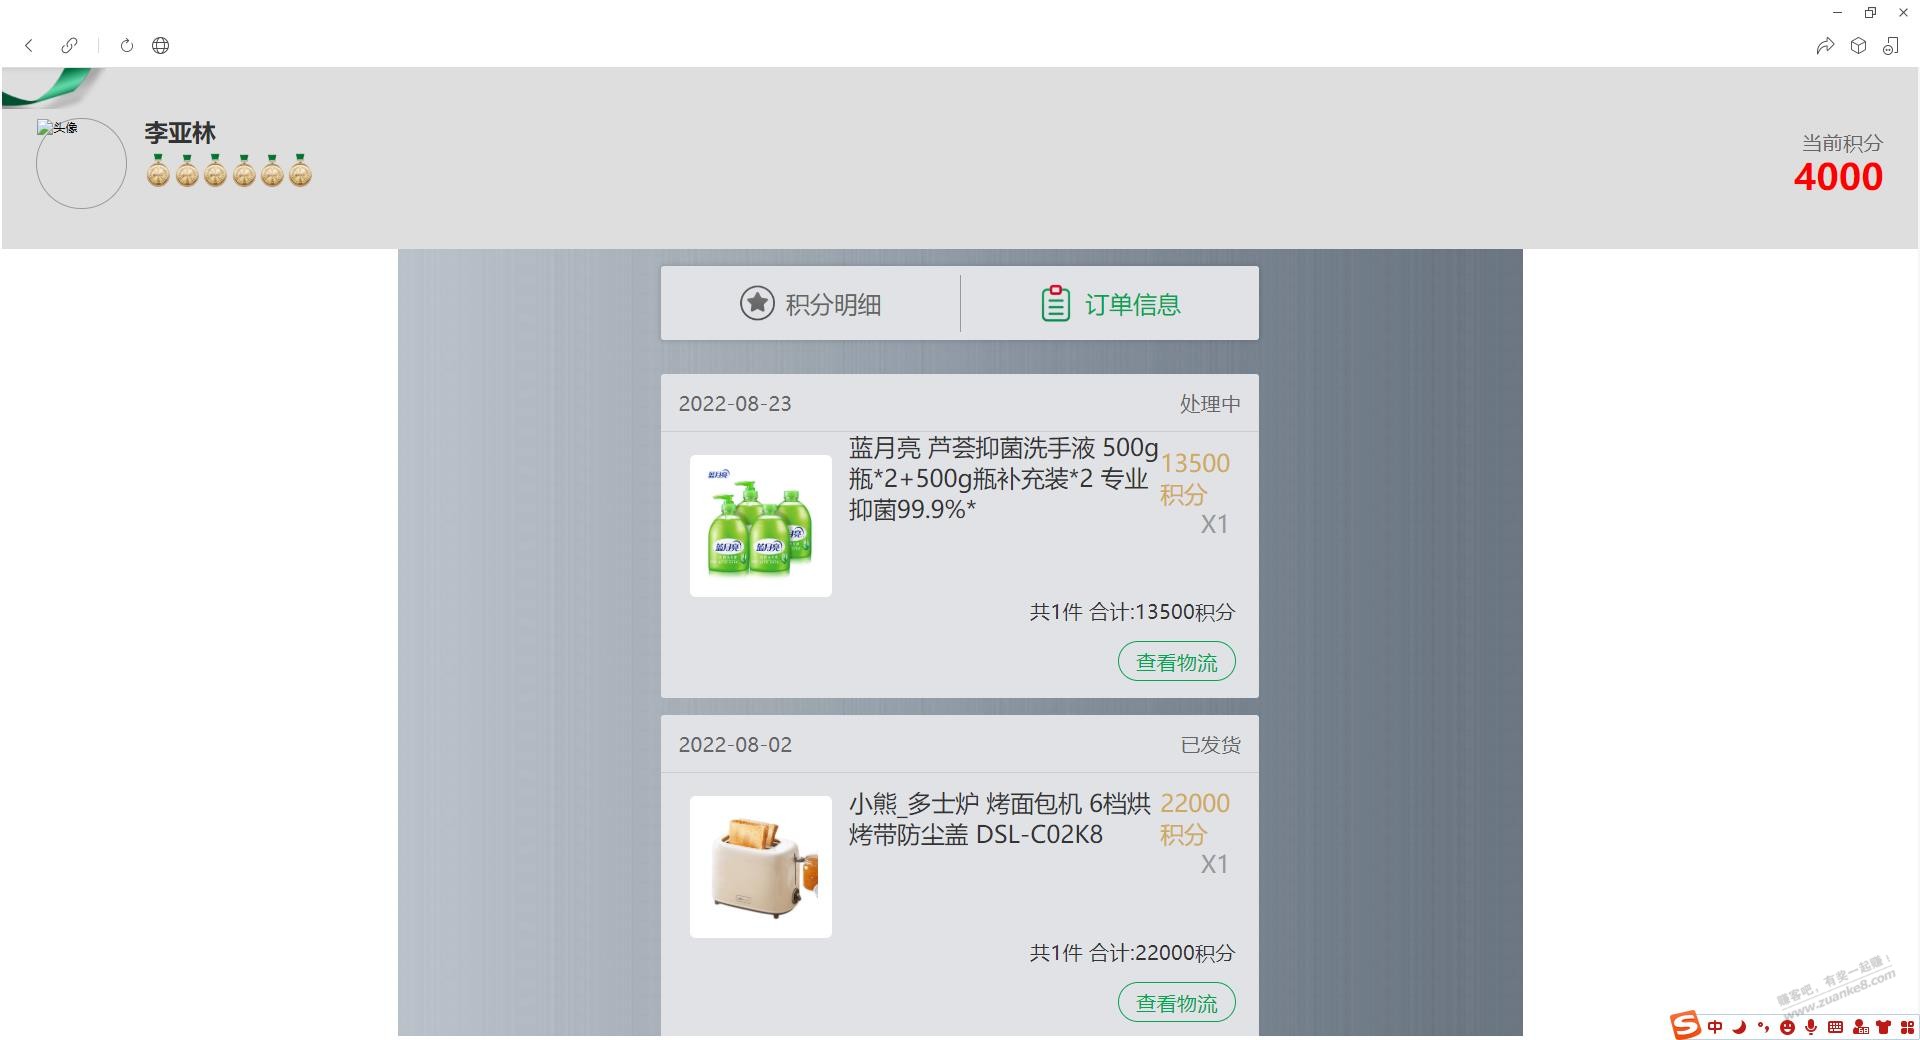Open Sogou toolbox grid icon
The height and width of the screenshot is (1040, 1920).
(1907, 1027)
